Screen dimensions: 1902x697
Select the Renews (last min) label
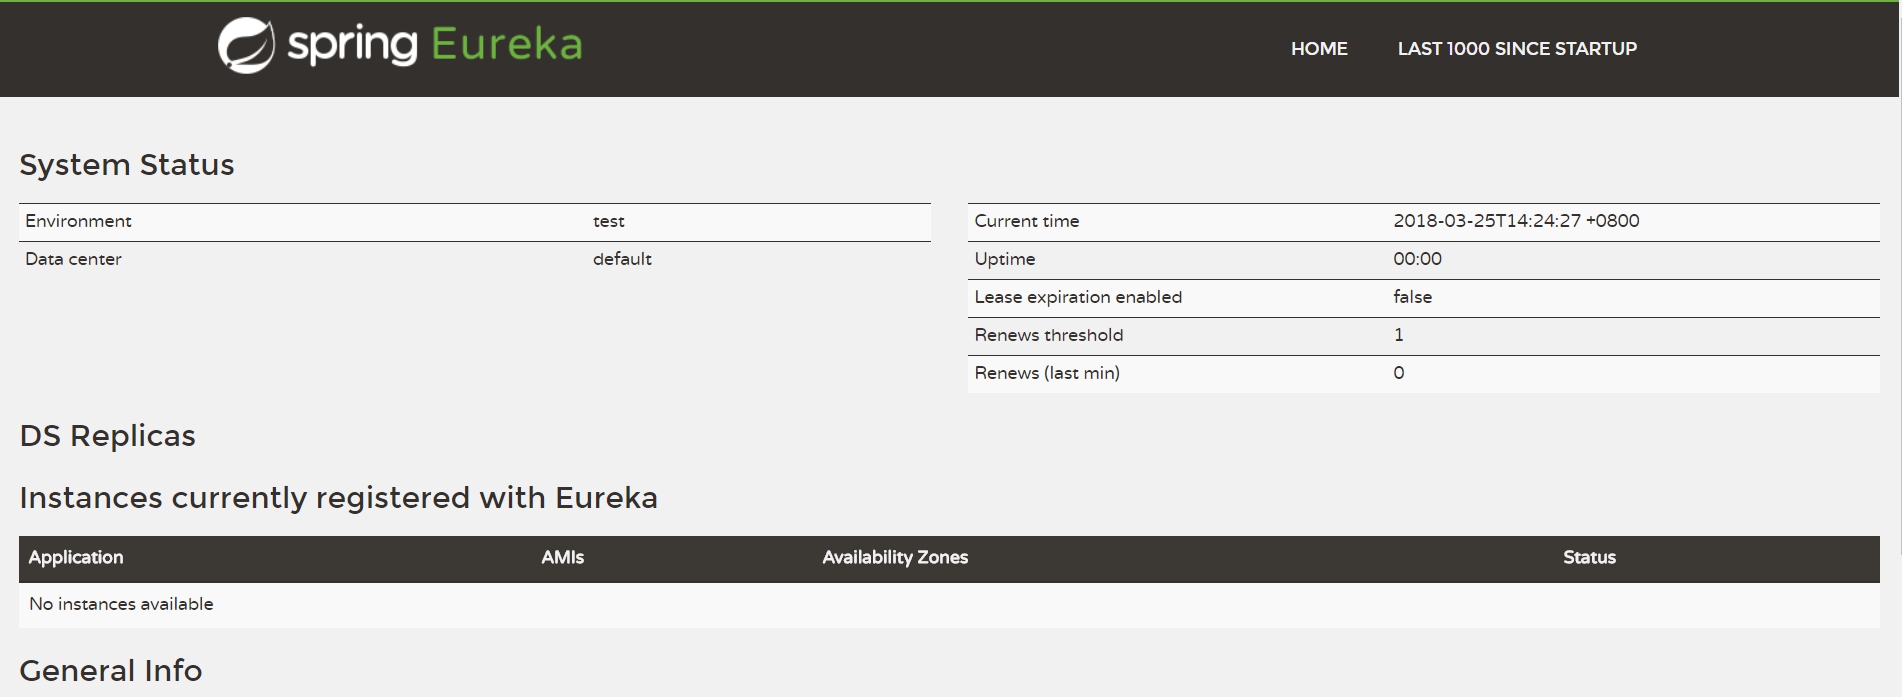coord(1047,373)
